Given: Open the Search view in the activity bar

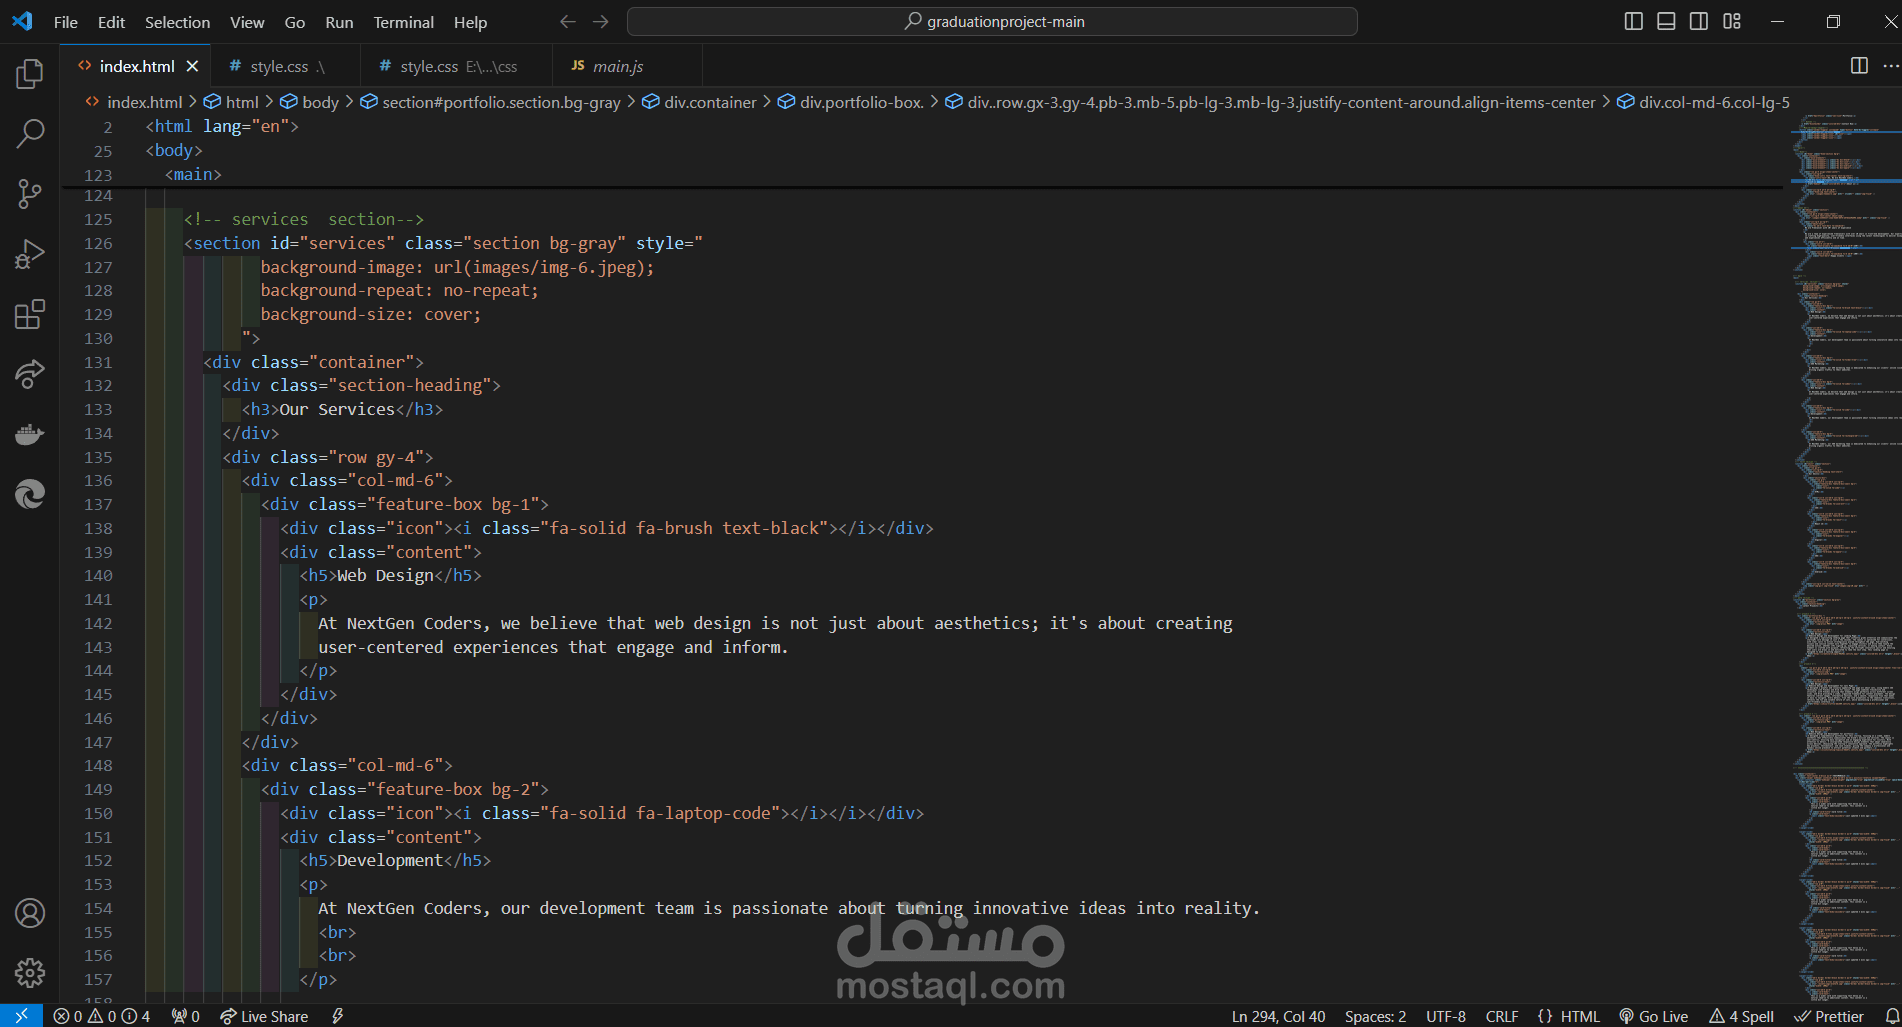Looking at the screenshot, I should click(30, 133).
